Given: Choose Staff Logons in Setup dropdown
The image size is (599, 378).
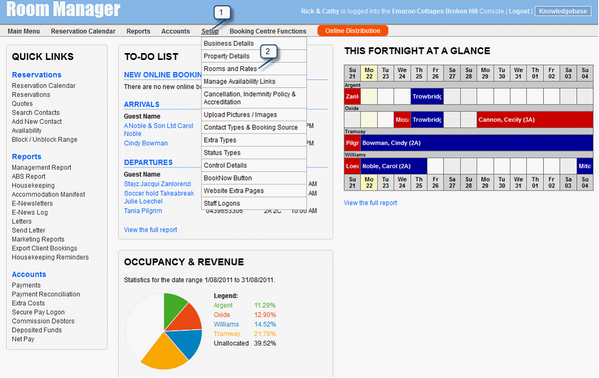Looking at the screenshot, I should coord(222,203).
